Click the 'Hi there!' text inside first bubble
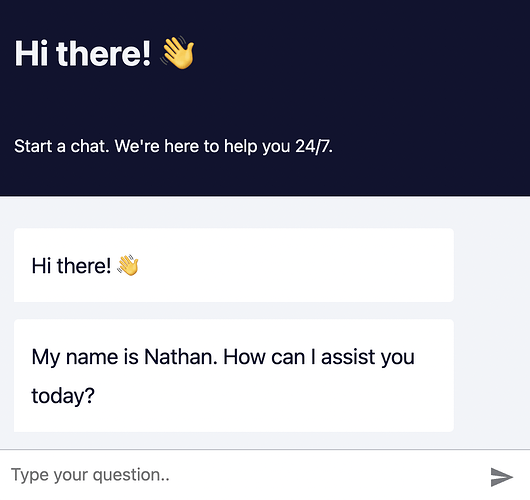530x500 pixels. 71,266
